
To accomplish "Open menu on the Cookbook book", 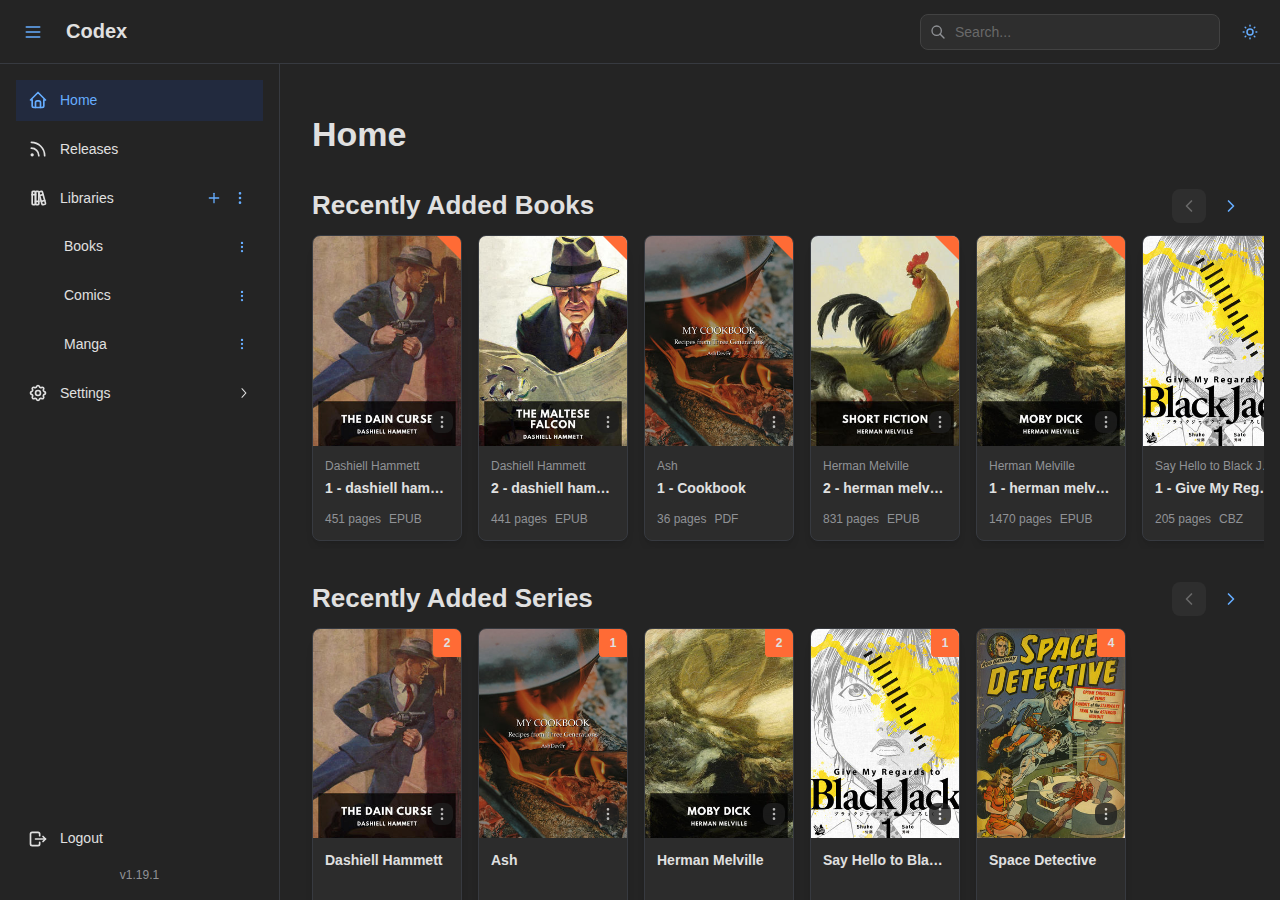I will 774,422.
